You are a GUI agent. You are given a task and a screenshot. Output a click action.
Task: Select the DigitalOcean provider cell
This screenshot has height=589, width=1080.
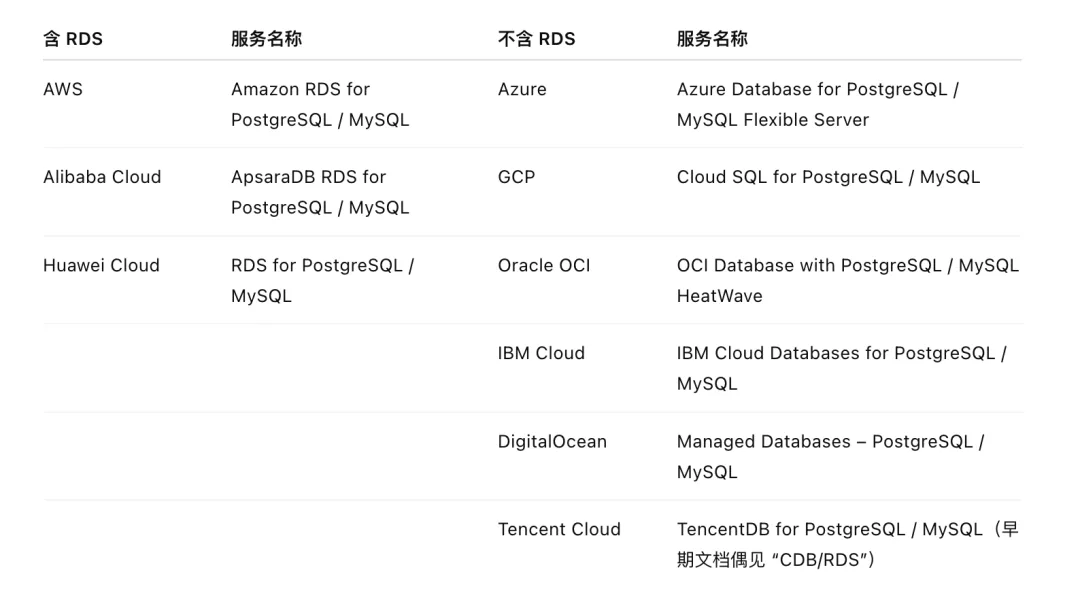tap(552, 442)
